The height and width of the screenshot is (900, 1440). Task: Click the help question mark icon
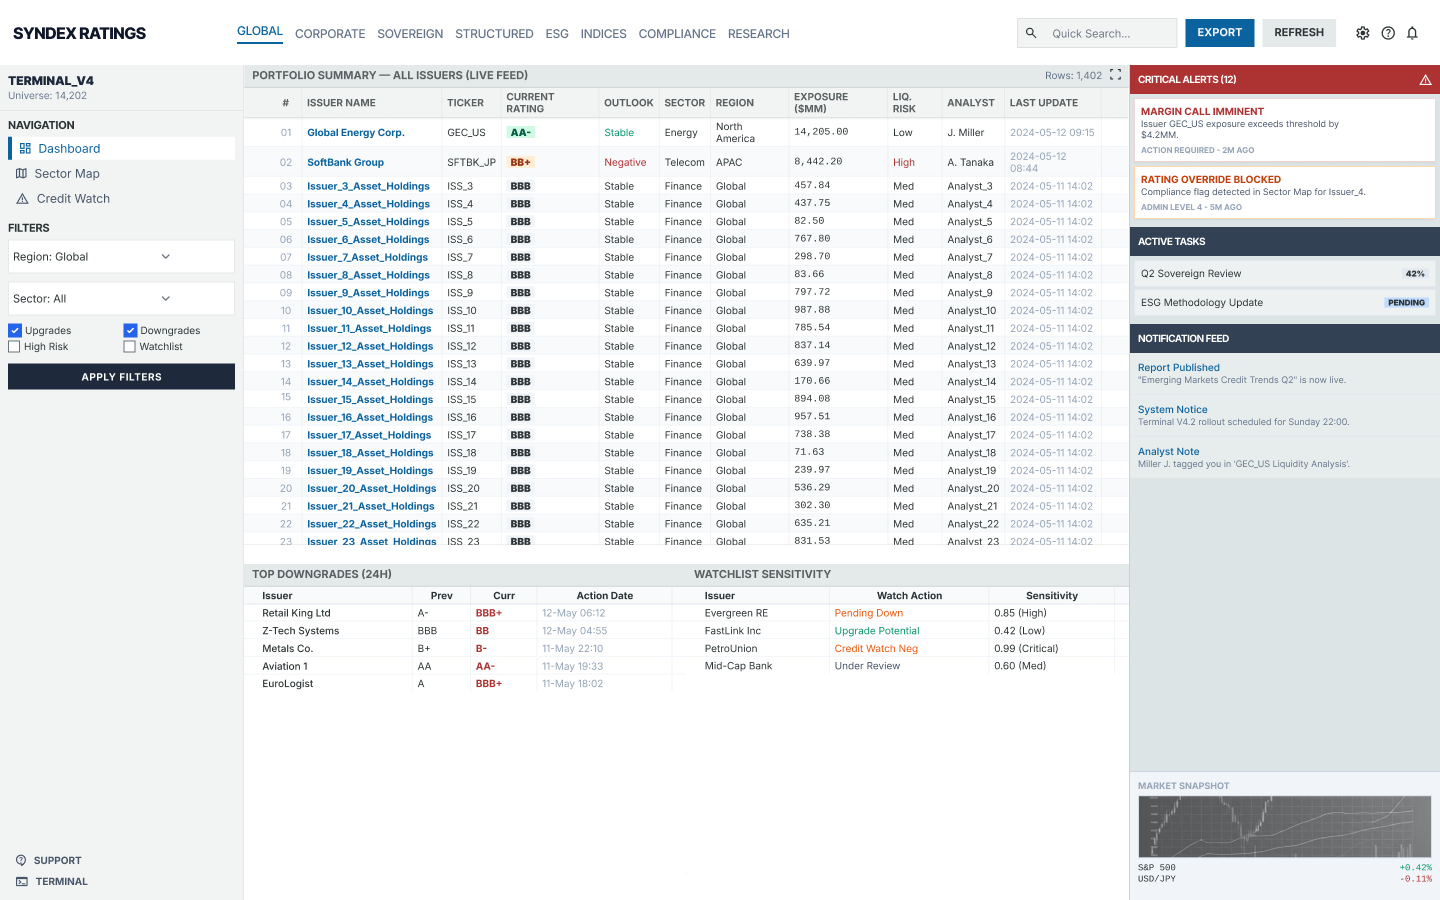pos(1388,33)
